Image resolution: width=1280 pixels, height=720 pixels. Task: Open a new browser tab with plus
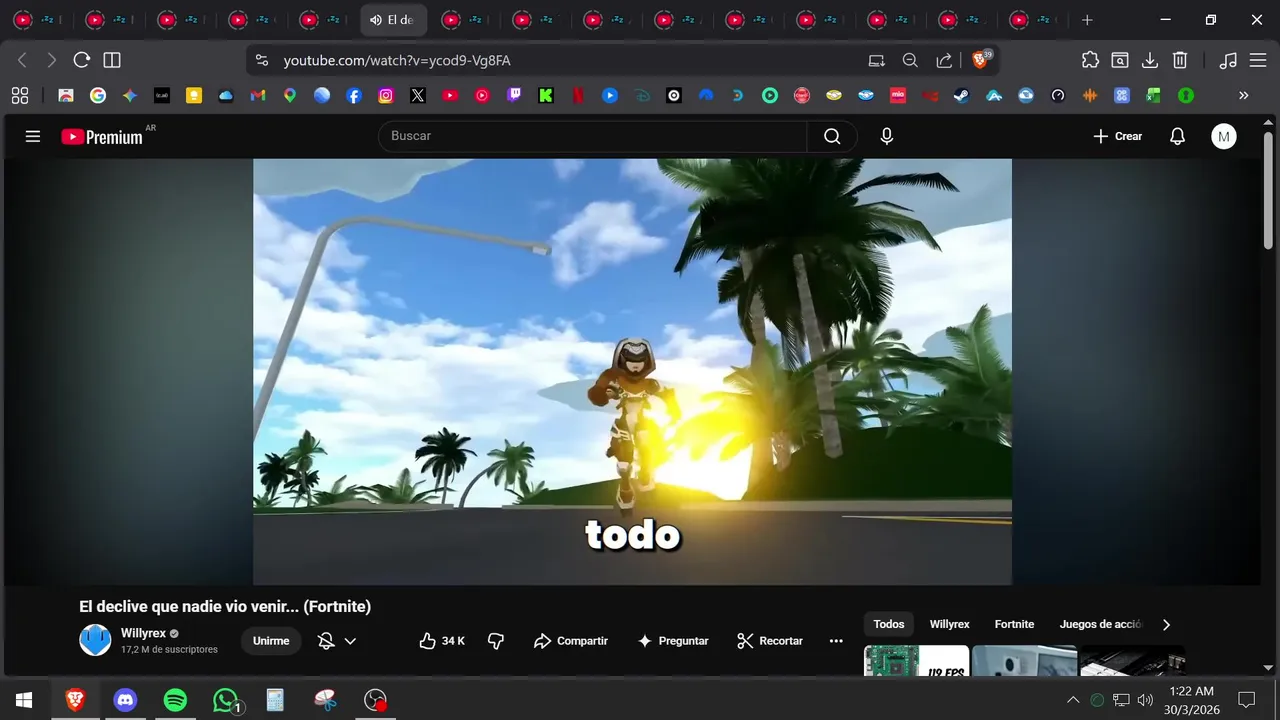click(x=1087, y=20)
